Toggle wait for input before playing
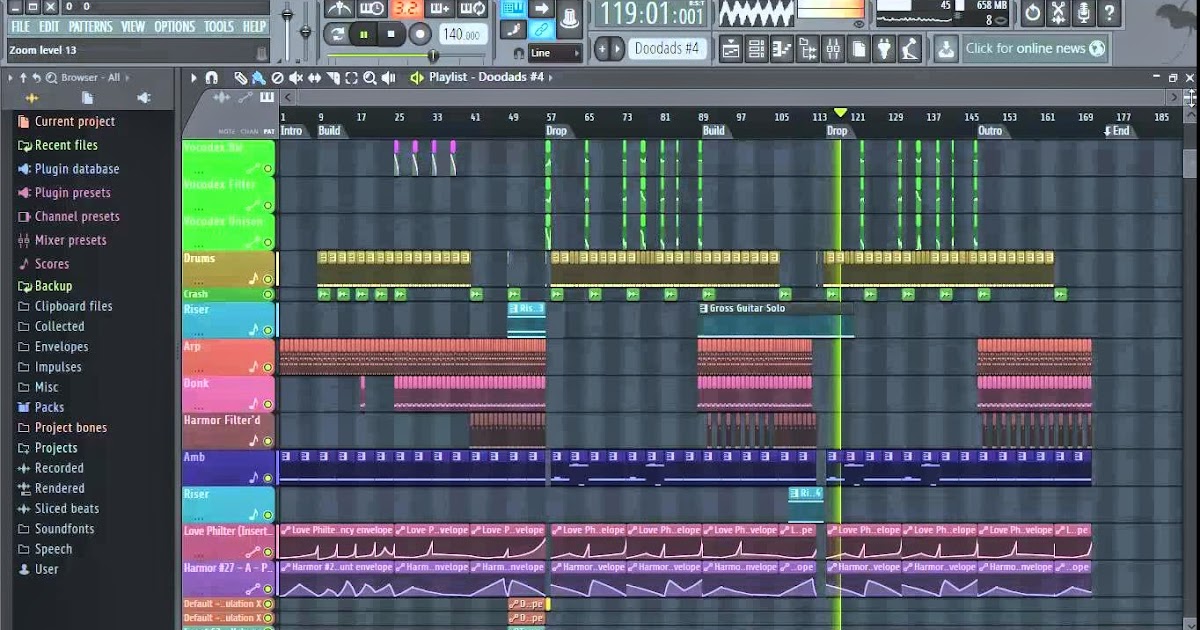Screen dimensions: 1200x630 click(372, 9)
